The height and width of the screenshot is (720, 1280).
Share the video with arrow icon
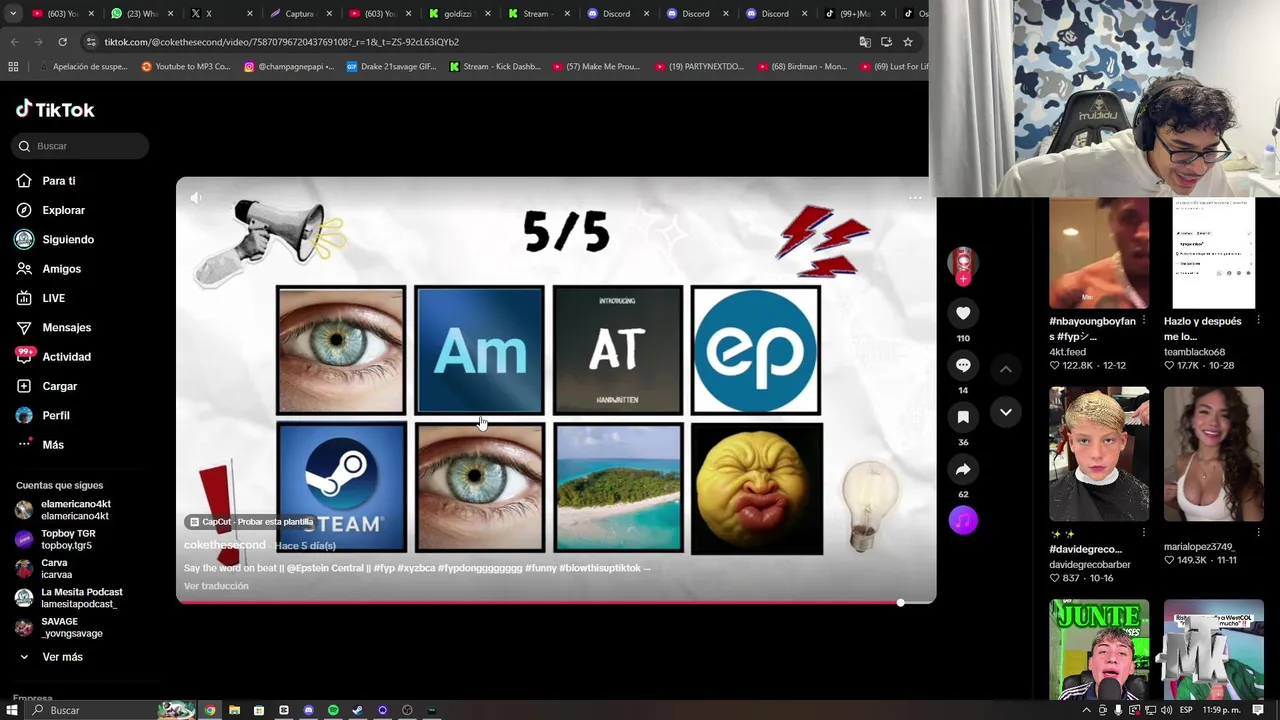click(x=963, y=469)
